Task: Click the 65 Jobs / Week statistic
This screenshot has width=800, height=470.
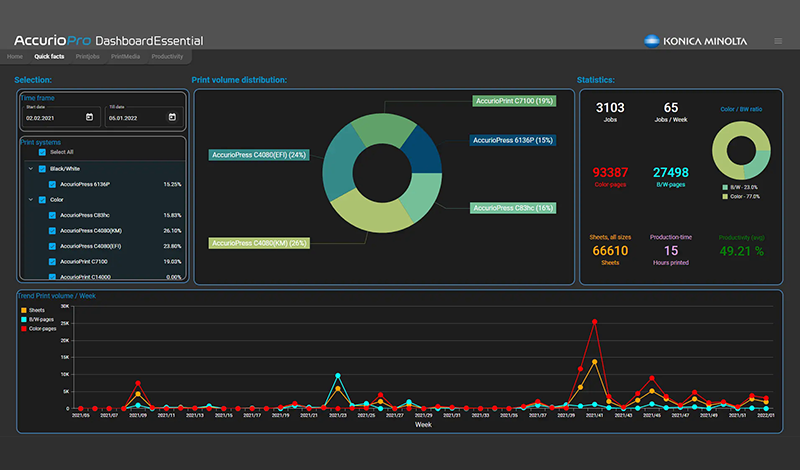Action: click(x=670, y=112)
